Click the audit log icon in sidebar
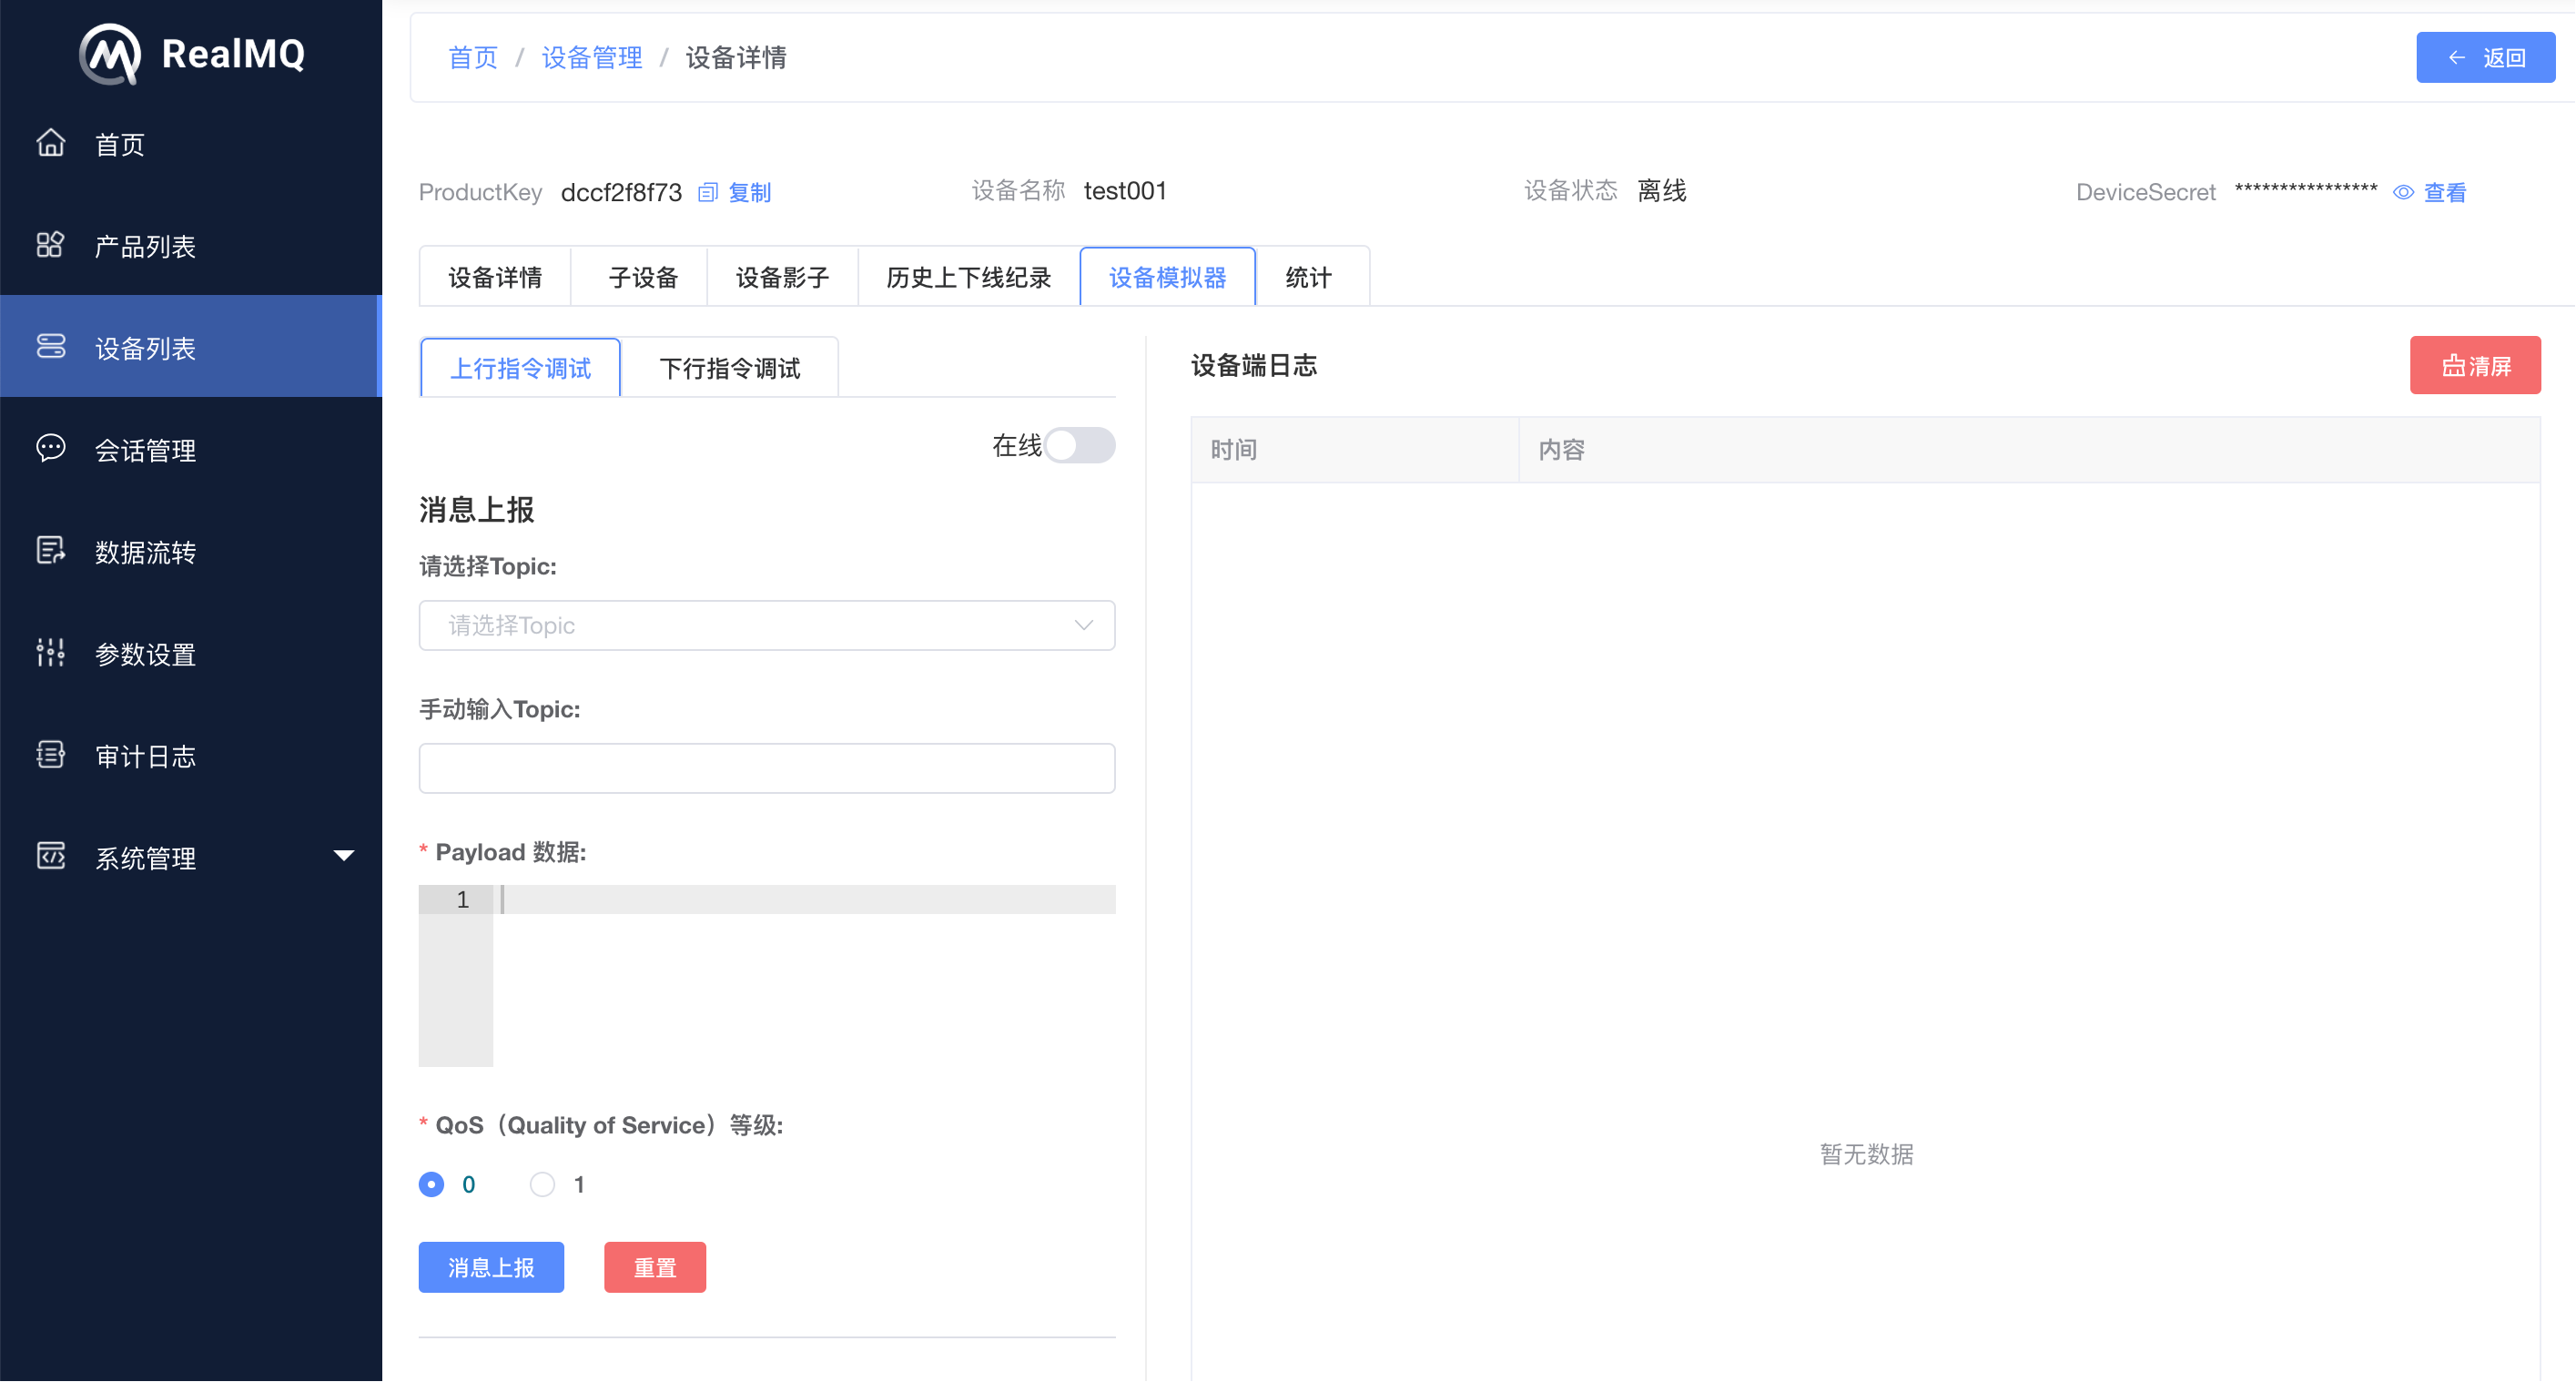This screenshot has width=2576, height=1382. click(x=51, y=754)
